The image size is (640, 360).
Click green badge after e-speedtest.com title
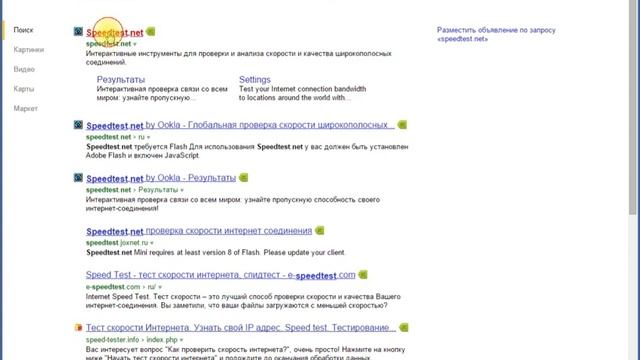click(x=363, y=275)
